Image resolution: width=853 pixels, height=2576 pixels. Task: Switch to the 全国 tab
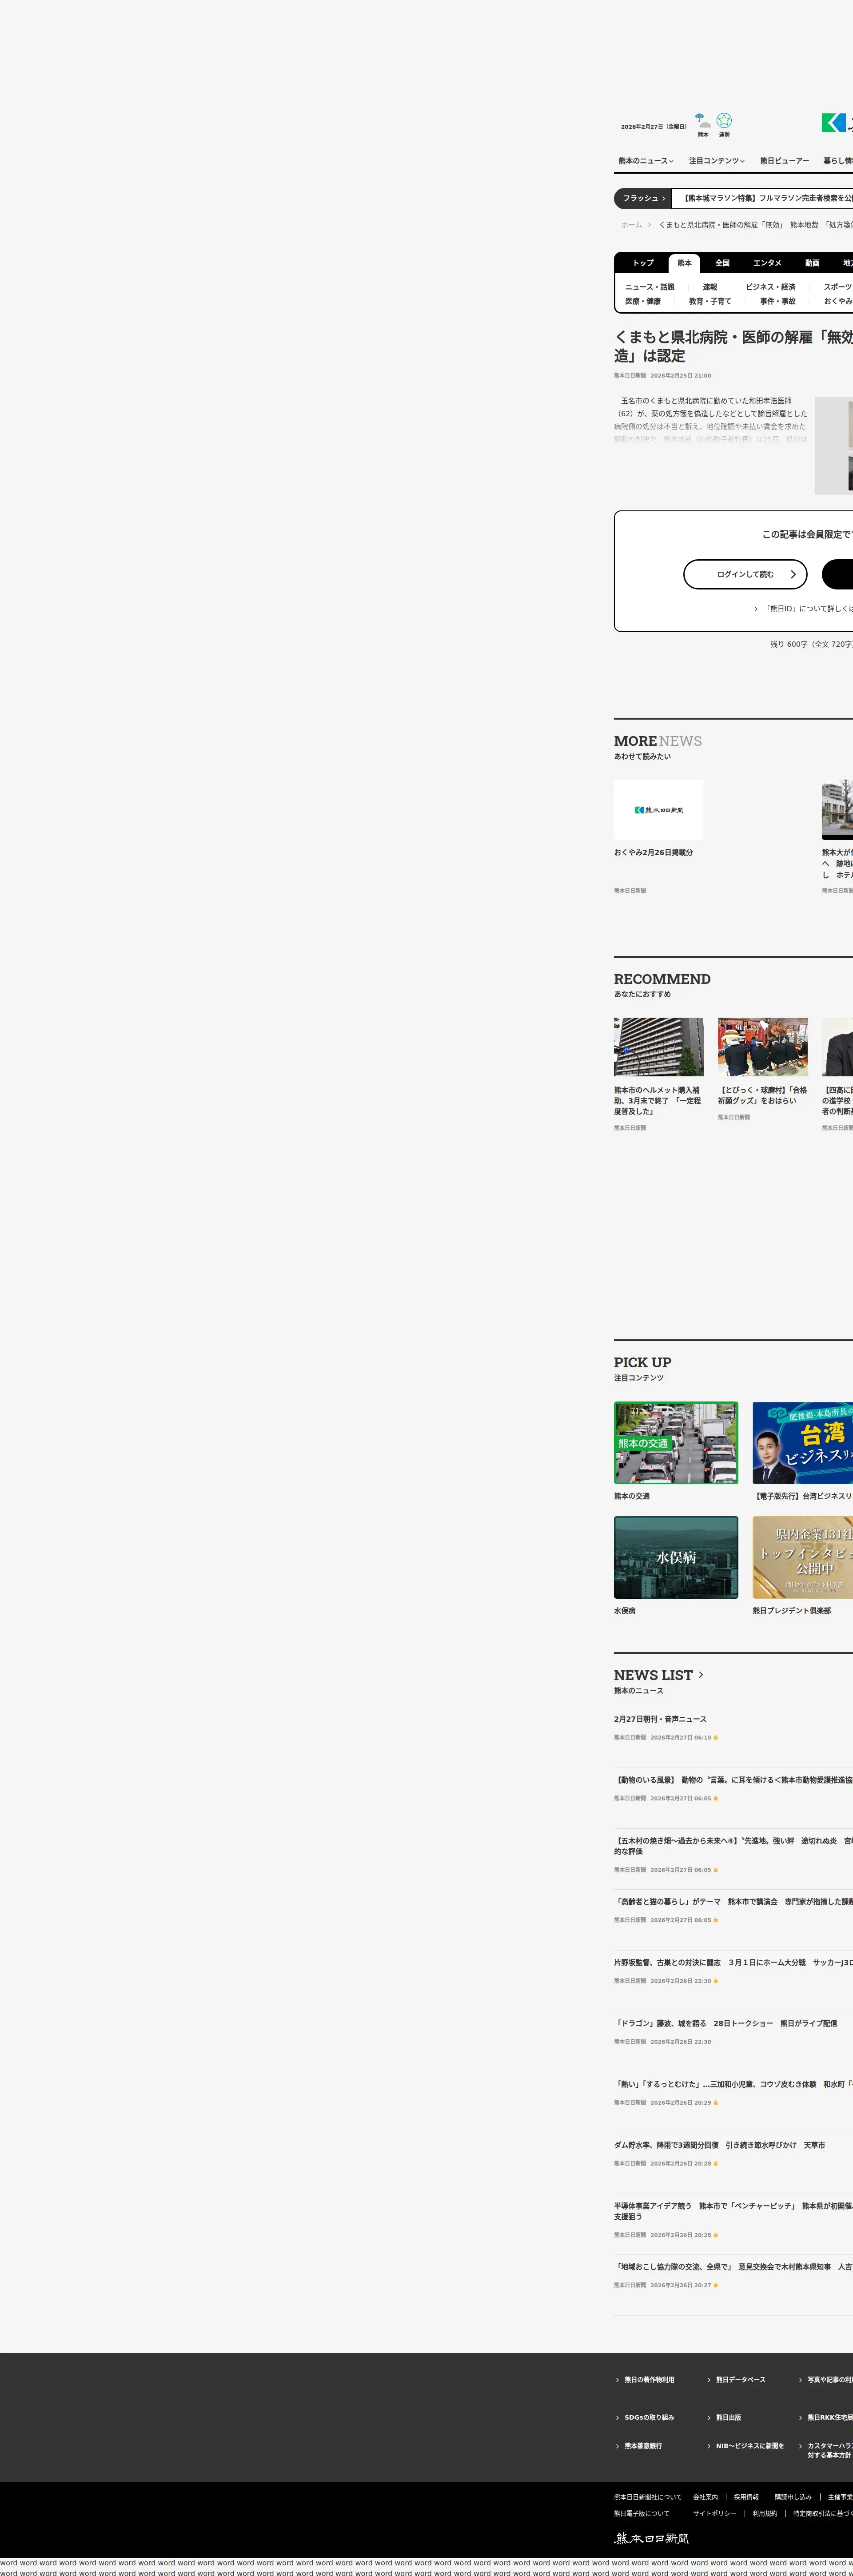tap(722, 263)
